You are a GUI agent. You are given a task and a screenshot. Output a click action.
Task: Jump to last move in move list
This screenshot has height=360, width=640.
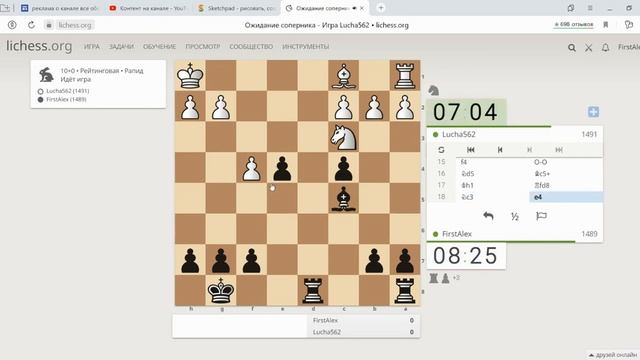(x=559, y=150)
